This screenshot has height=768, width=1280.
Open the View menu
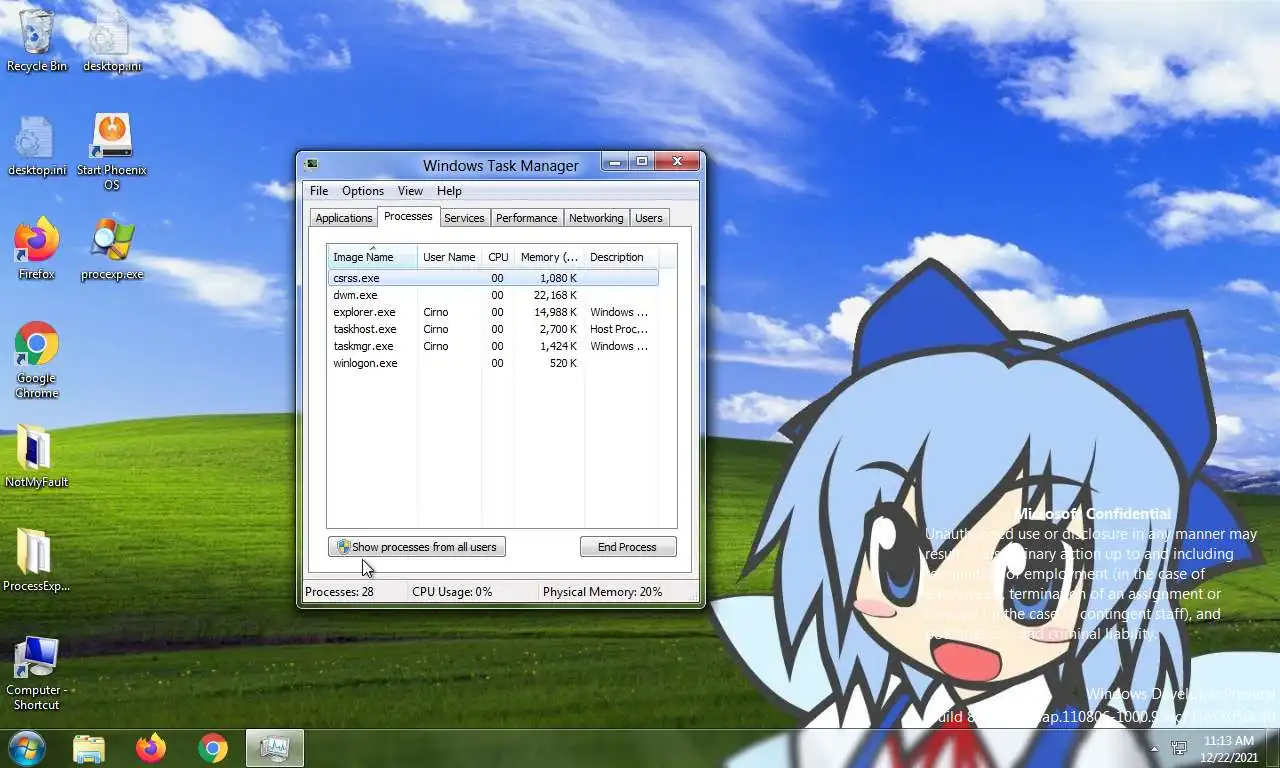410,191
